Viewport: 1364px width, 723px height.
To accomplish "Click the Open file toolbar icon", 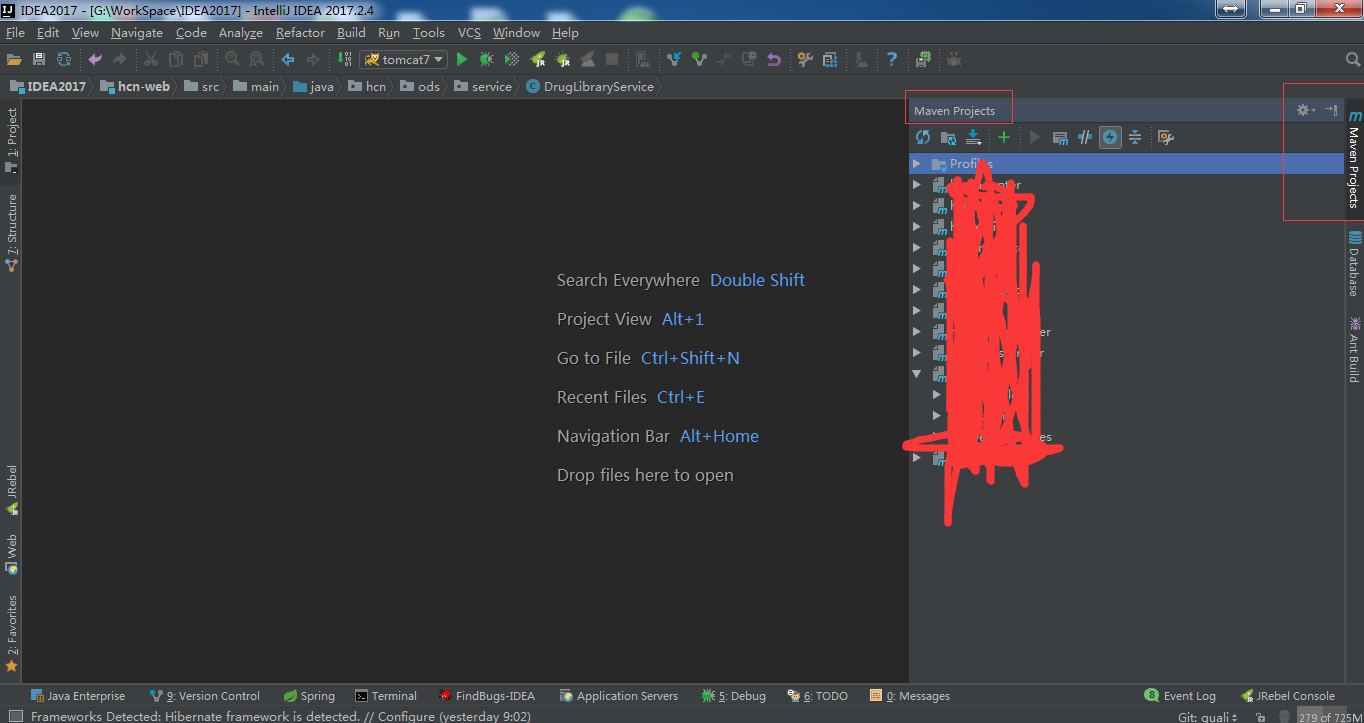I will point(14,60).
